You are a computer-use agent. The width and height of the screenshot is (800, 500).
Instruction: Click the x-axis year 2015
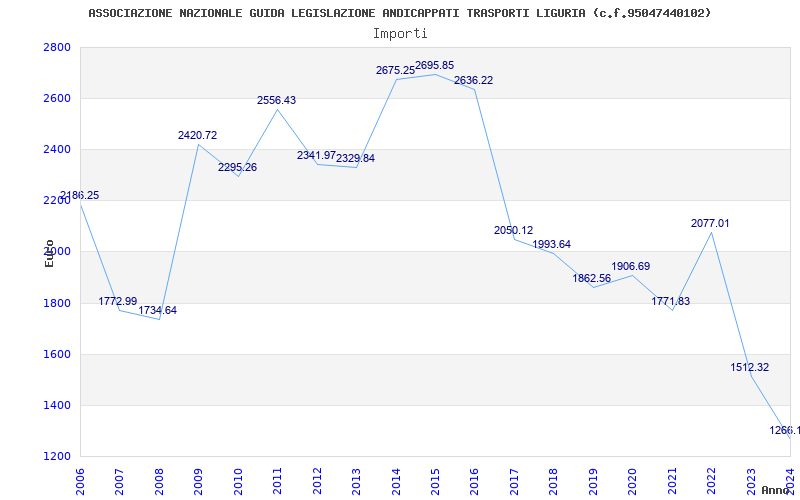point(435,482)
